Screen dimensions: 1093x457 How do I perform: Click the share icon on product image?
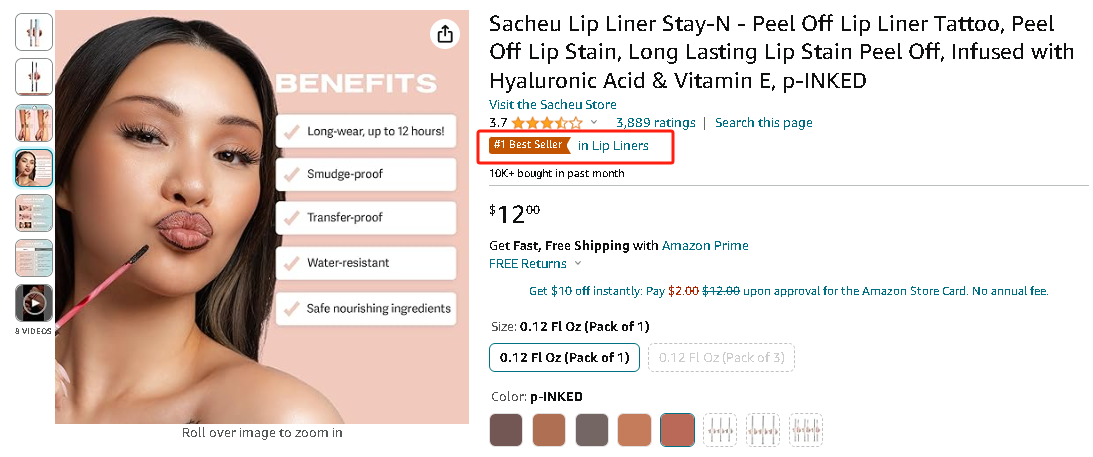444,34
